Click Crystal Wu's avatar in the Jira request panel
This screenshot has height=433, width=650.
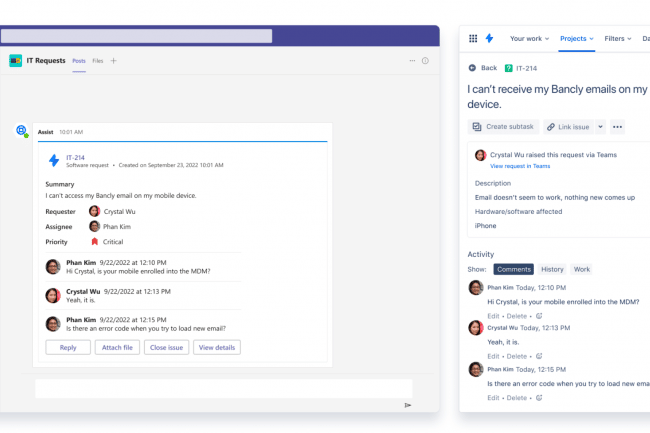pyautogui.click(x=480, y=155)
